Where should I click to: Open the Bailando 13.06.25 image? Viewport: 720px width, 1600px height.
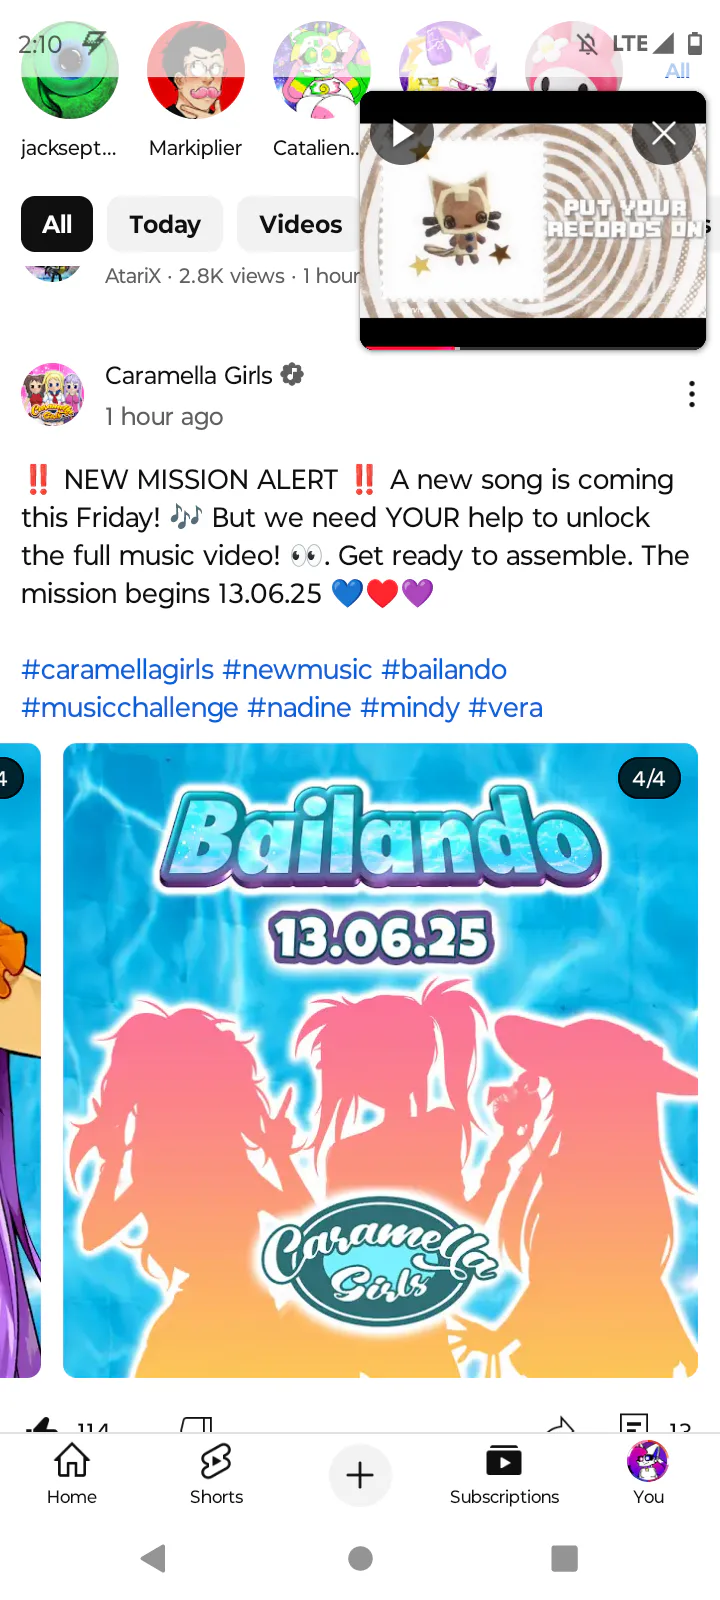click(380, 1060)
